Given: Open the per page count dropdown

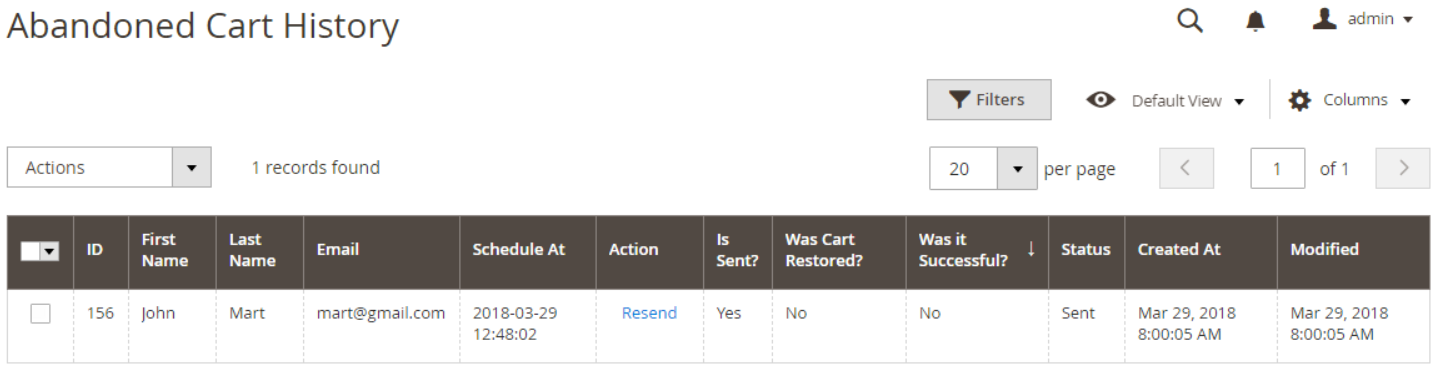Looking at the screenshot, I should coord(1017,168).
